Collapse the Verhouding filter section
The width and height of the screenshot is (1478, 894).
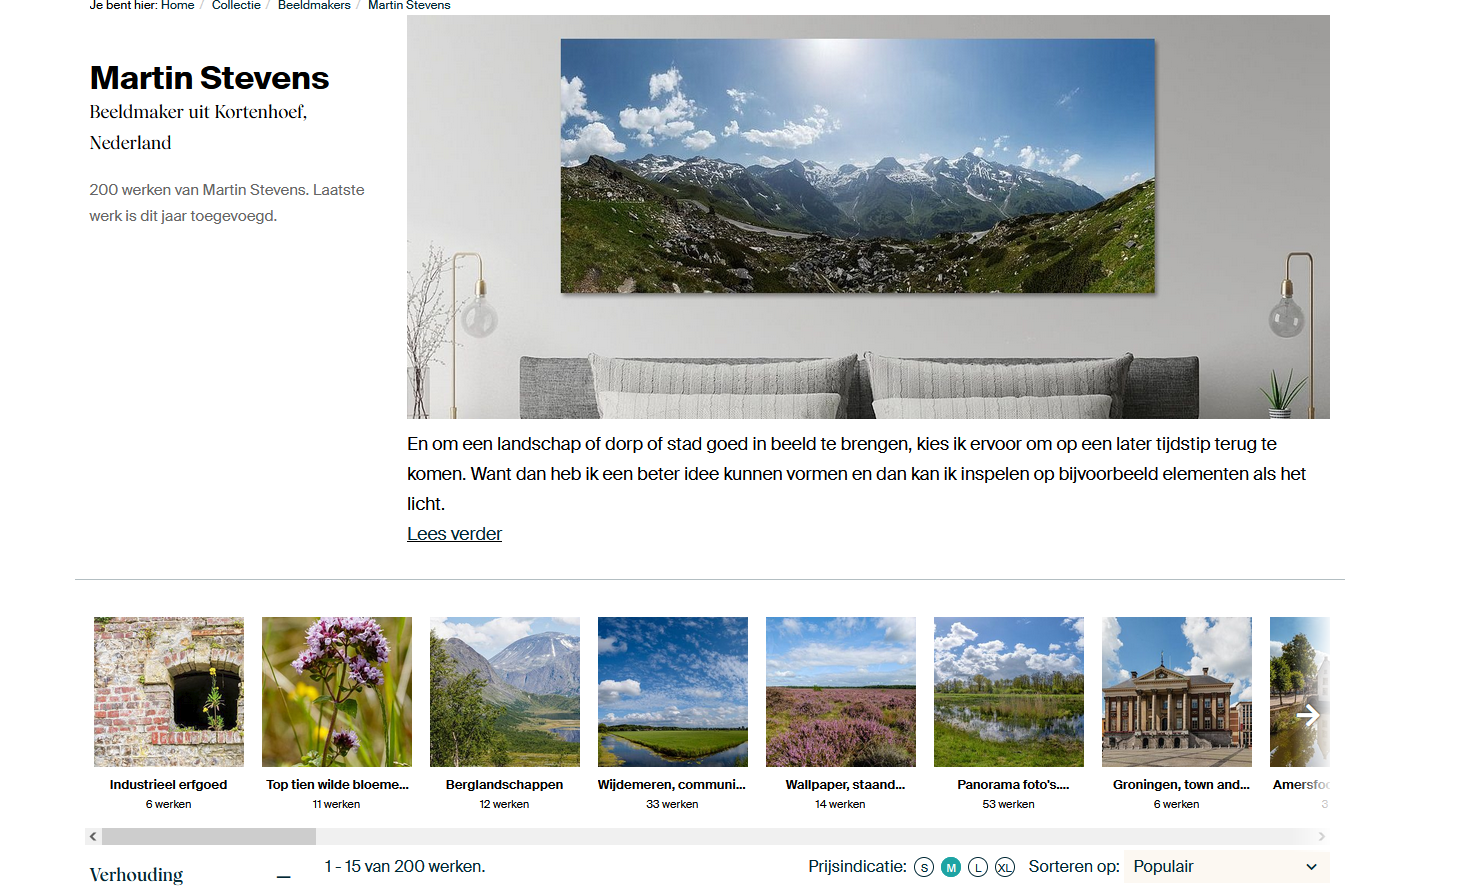[284, 876]
